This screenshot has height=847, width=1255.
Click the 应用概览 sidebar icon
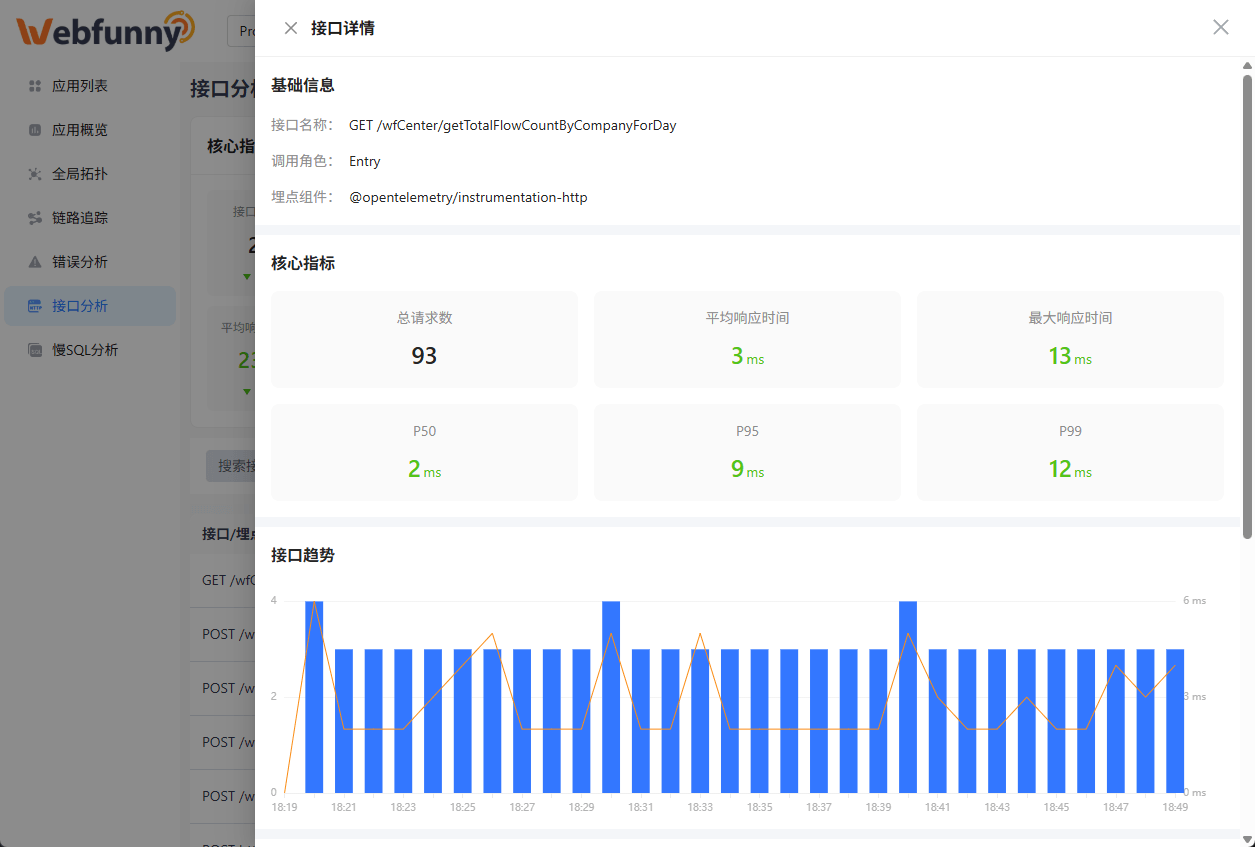point(35,130)
